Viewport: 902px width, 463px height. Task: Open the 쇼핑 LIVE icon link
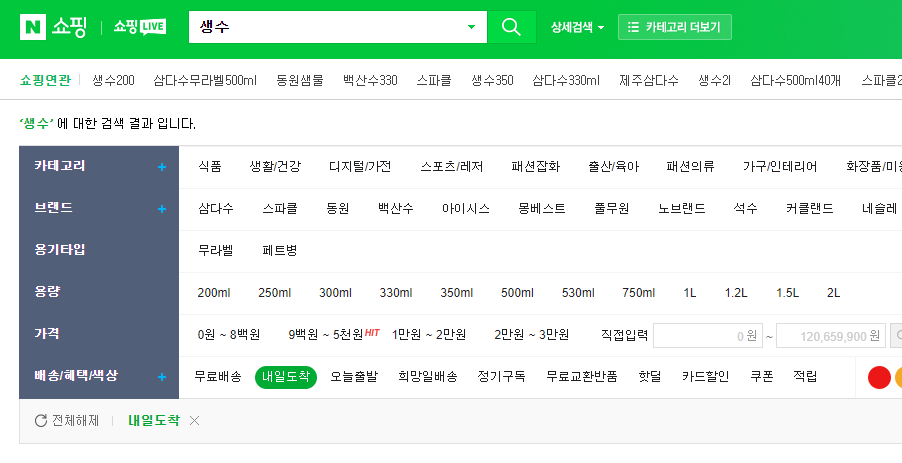click(140, 27)
